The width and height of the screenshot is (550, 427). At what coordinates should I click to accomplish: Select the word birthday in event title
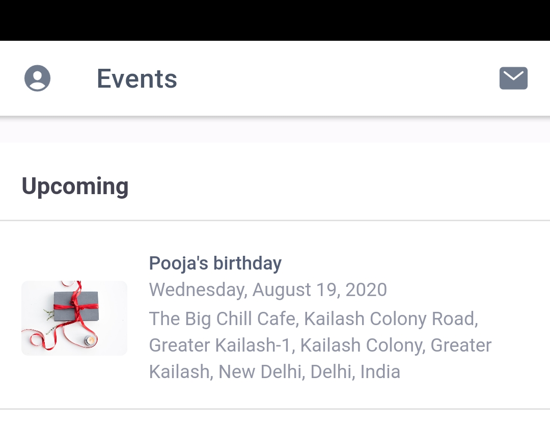click(x=247, y=263)
